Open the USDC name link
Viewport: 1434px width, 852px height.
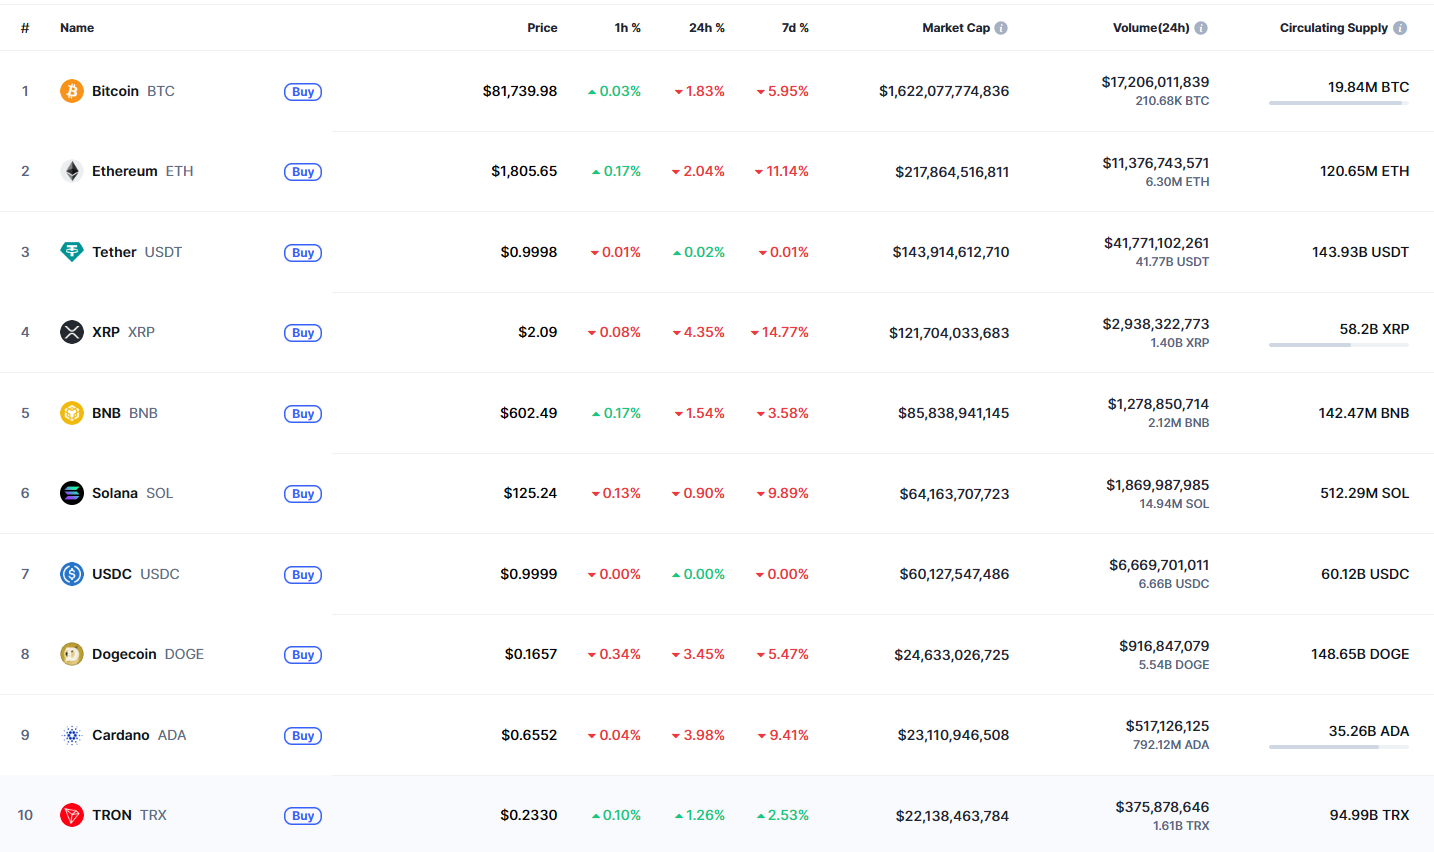click(136, 574)
